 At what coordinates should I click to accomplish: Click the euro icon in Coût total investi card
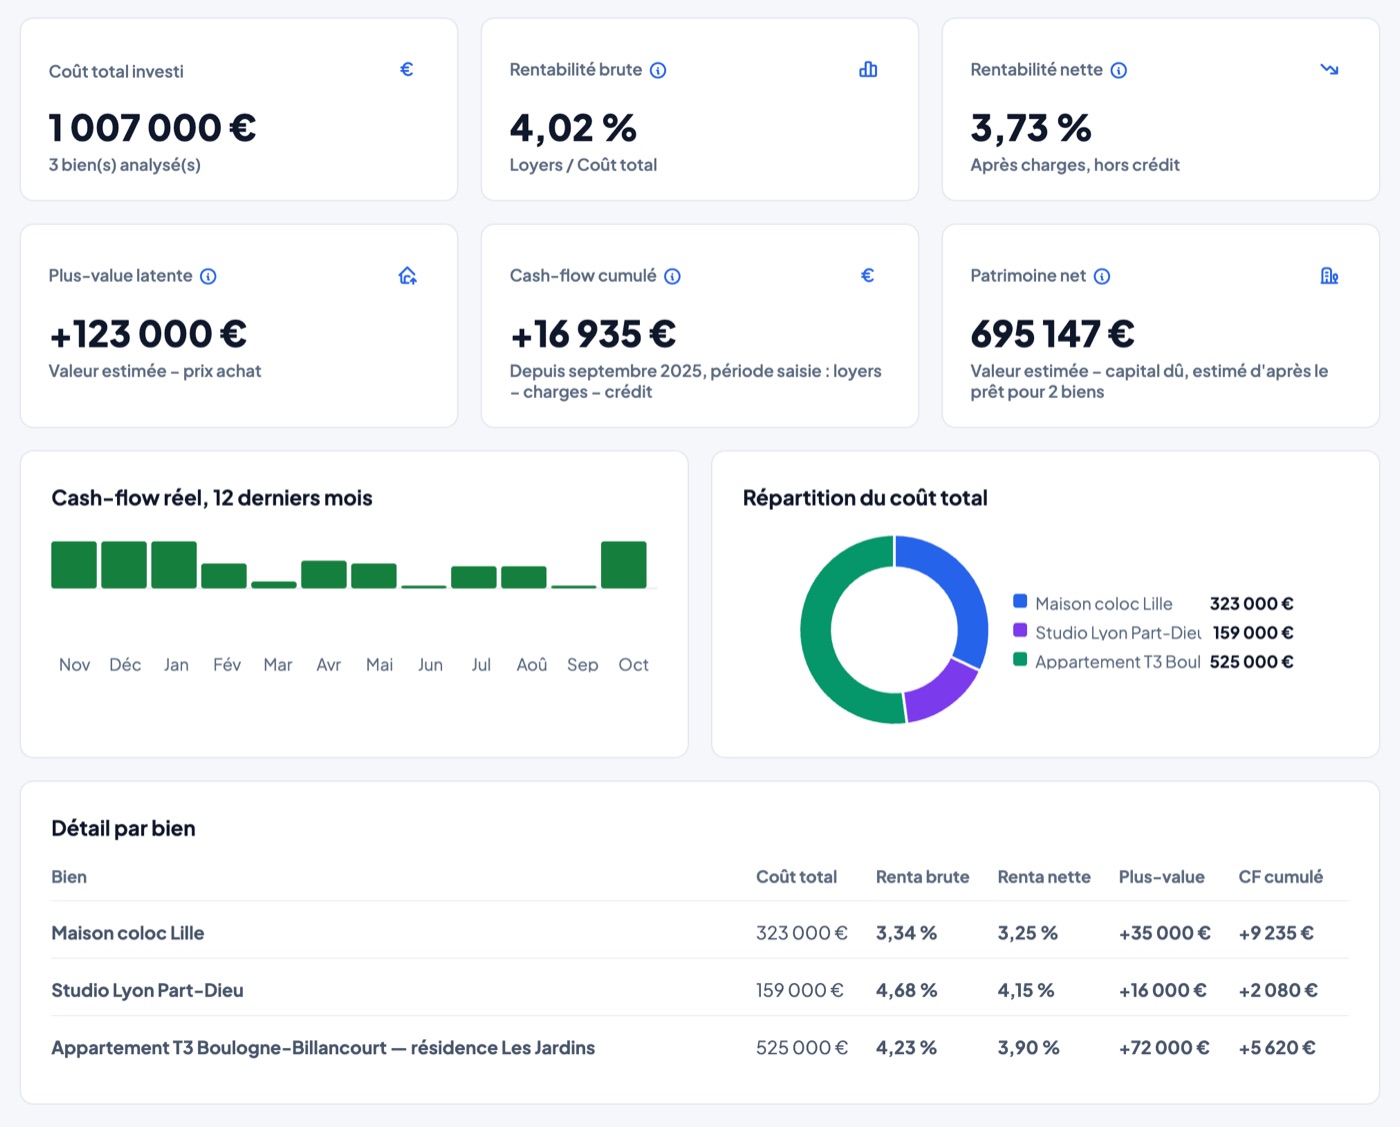(x=407, y=69)
